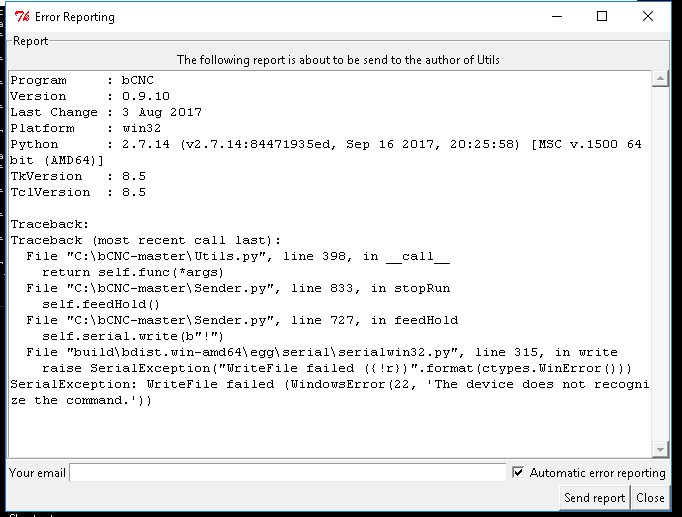Click the 'Report' frame label

(x=30, y=41)
